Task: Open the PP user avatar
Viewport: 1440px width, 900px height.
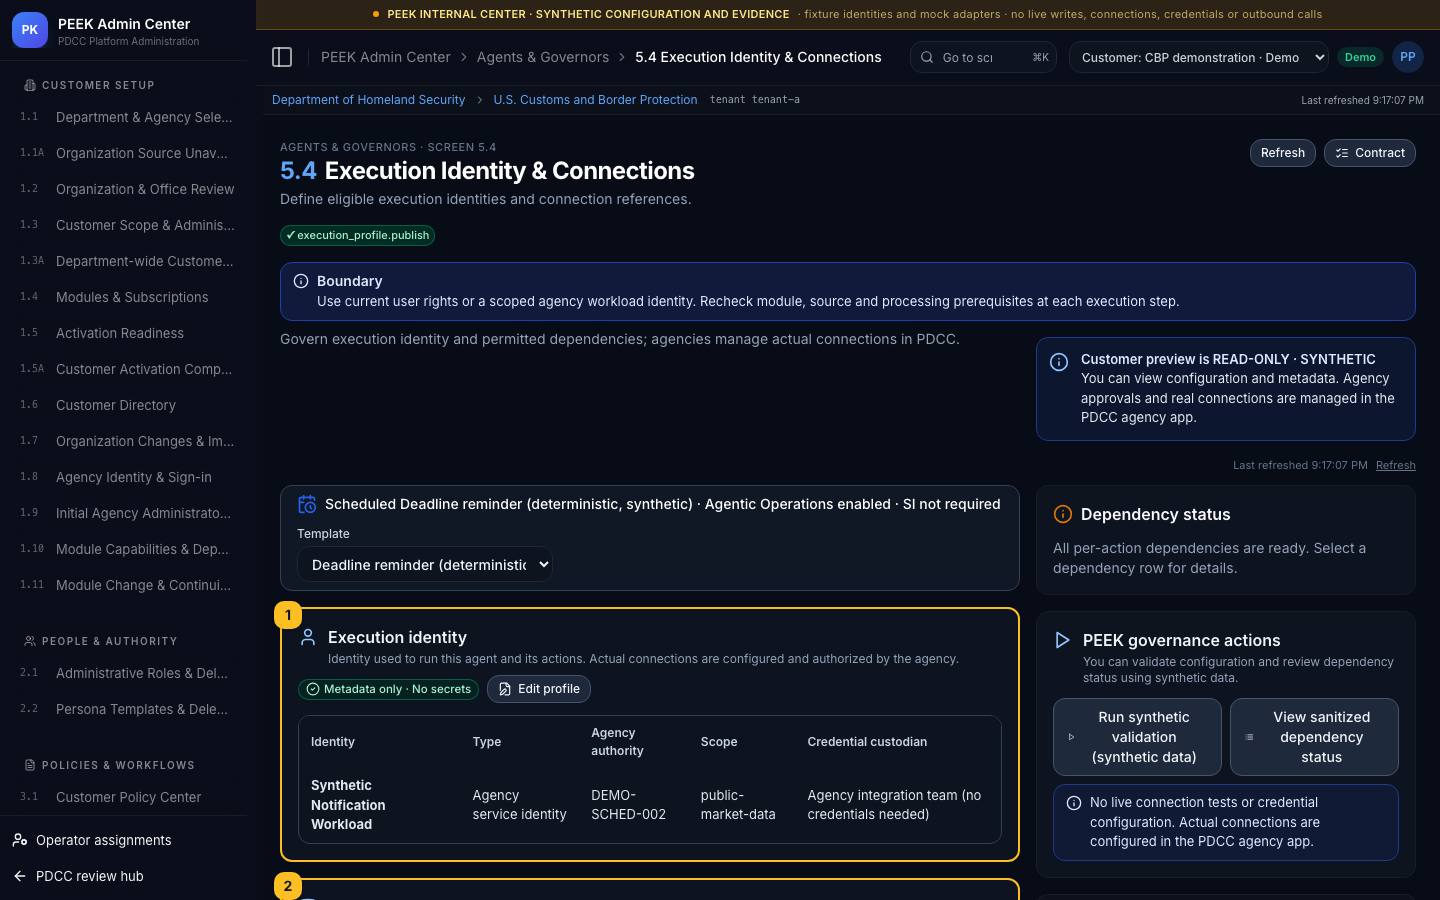Action: click(1407, 57)
